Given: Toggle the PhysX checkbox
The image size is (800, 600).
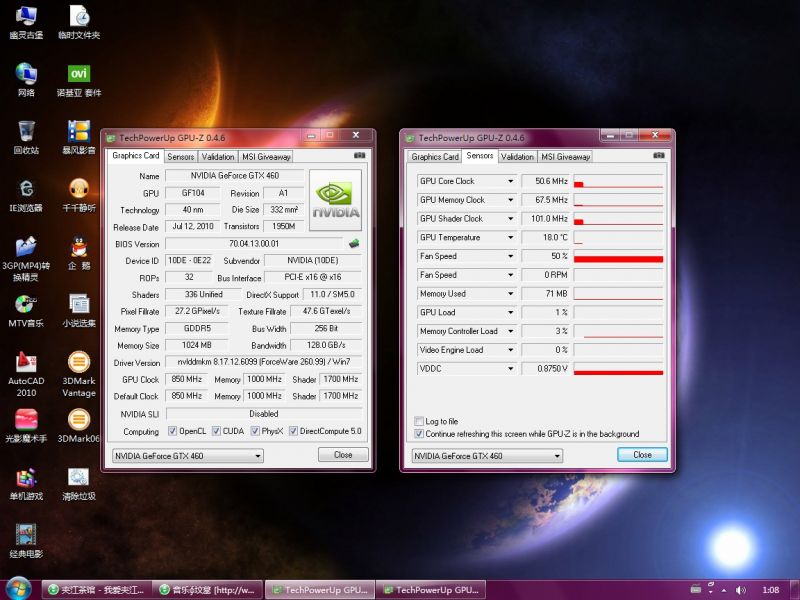Looking at the screenshot, I should point(255,431).
